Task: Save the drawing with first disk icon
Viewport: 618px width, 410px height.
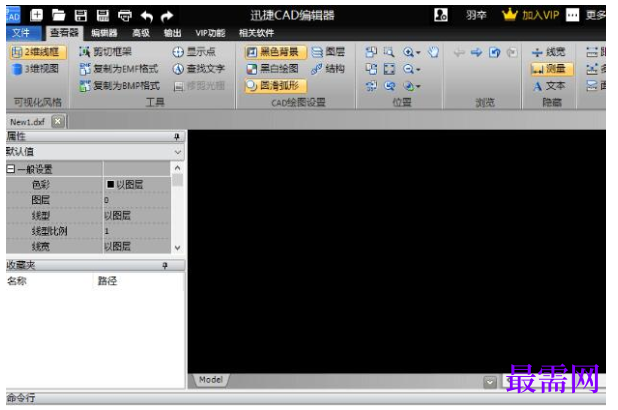Action: [x=81, y=15]
